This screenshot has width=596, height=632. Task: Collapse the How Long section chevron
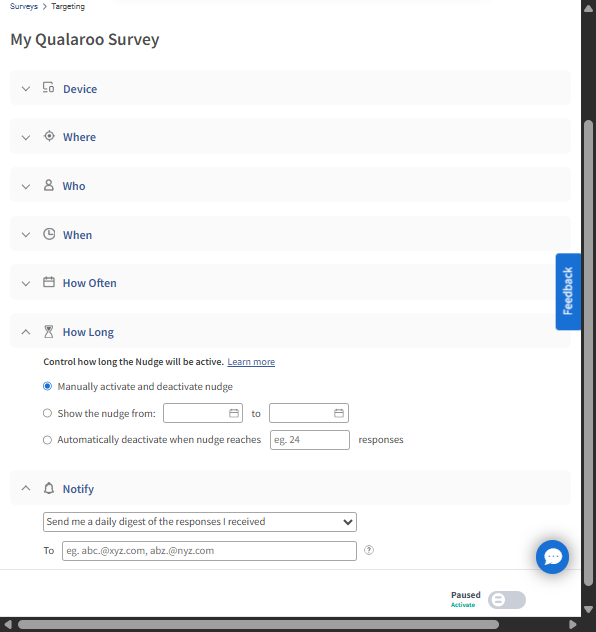(26, 332)
